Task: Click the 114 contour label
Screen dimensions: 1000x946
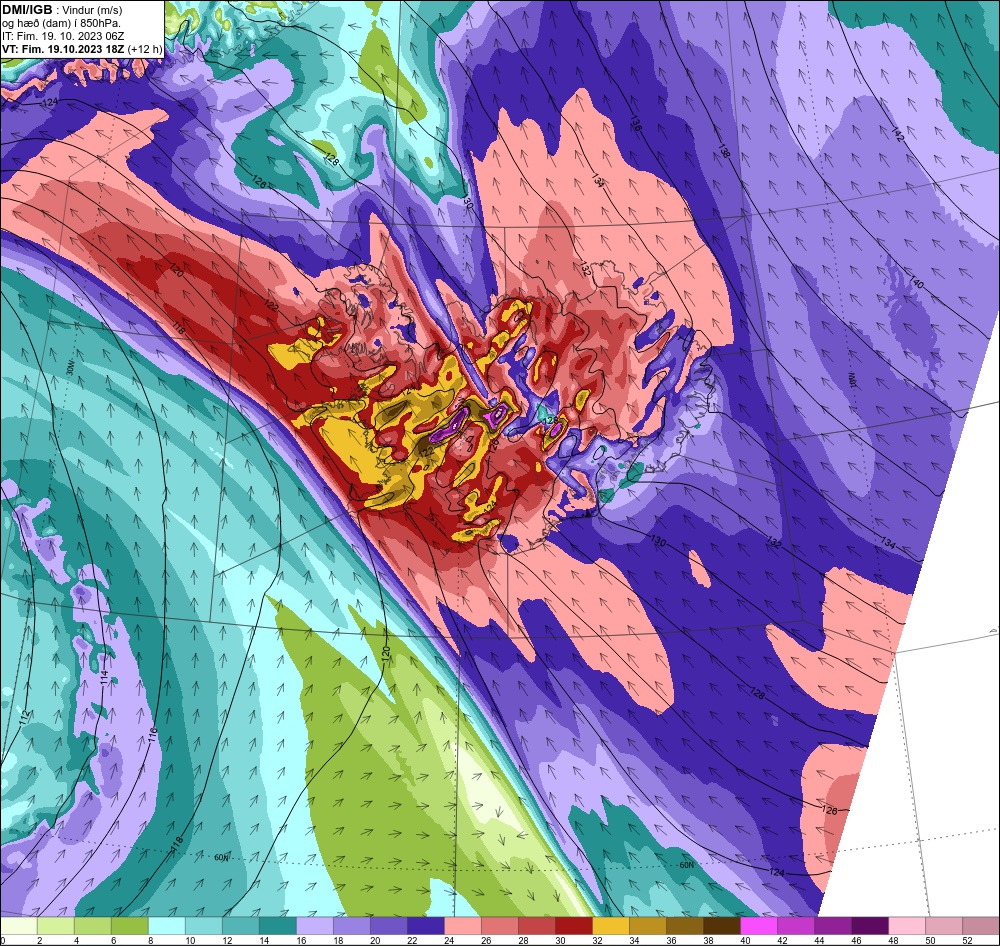Action: click(104, 677)
